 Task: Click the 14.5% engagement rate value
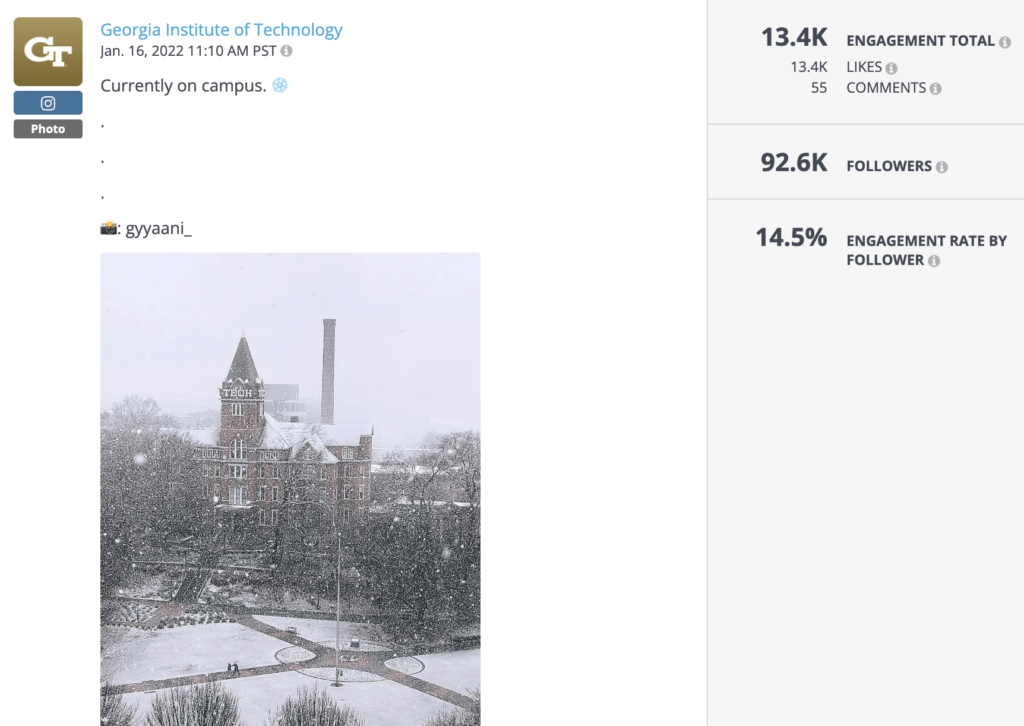[792, 239]
